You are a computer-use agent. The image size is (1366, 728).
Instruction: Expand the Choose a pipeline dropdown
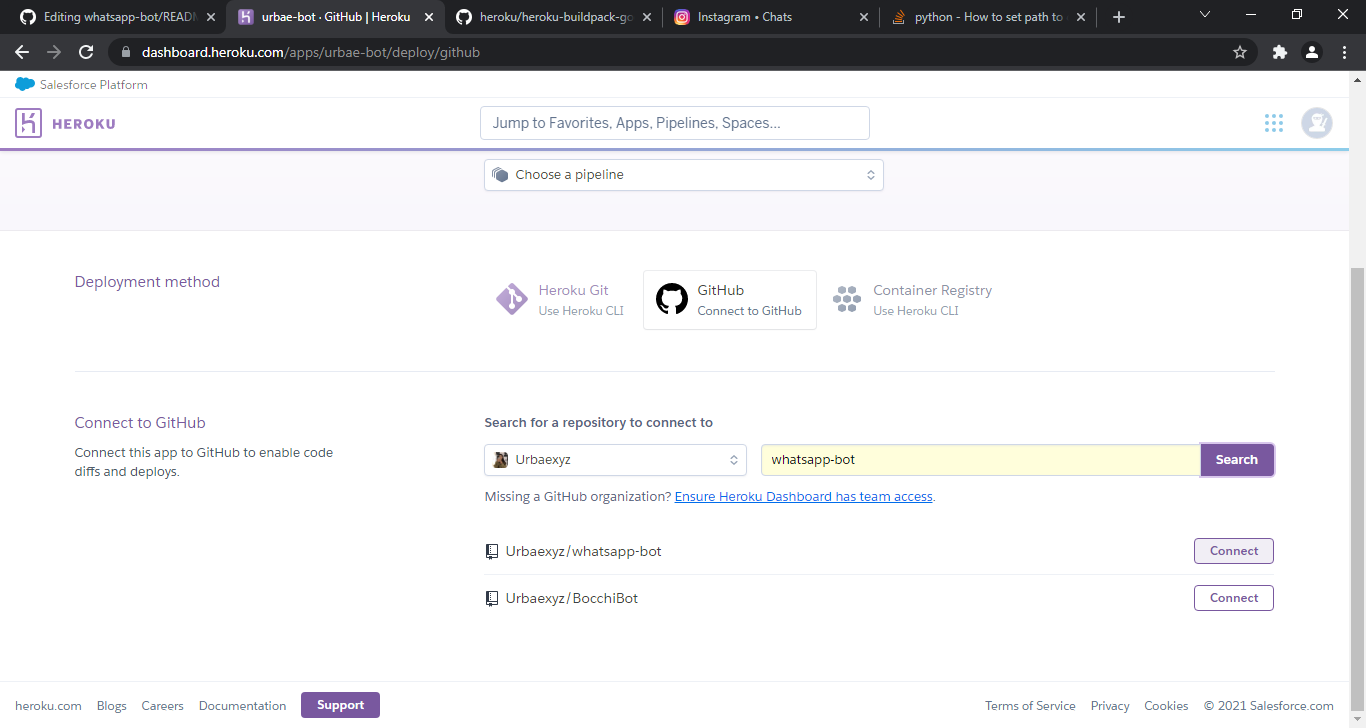(x=683, y=175)
